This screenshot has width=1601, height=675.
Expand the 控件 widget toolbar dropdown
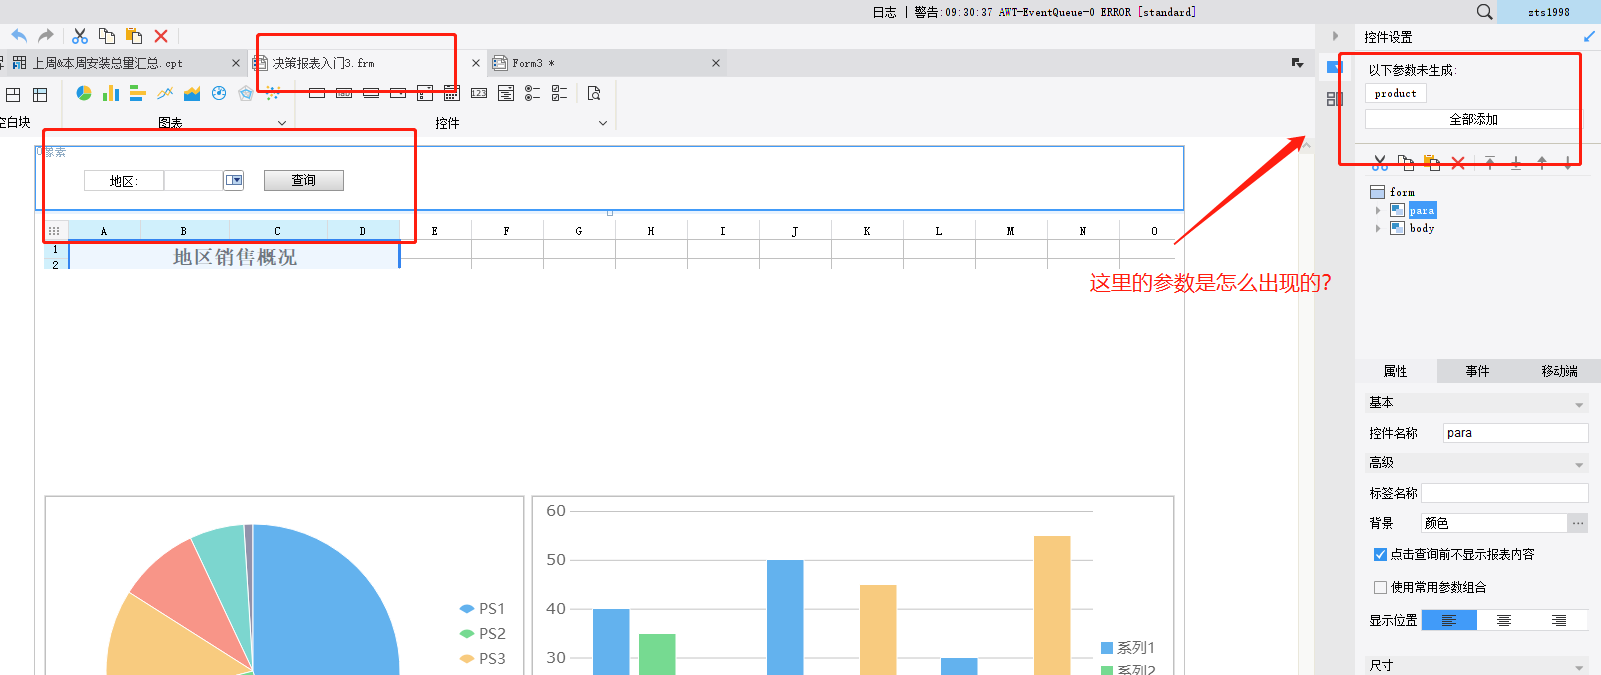coord(603,123)
